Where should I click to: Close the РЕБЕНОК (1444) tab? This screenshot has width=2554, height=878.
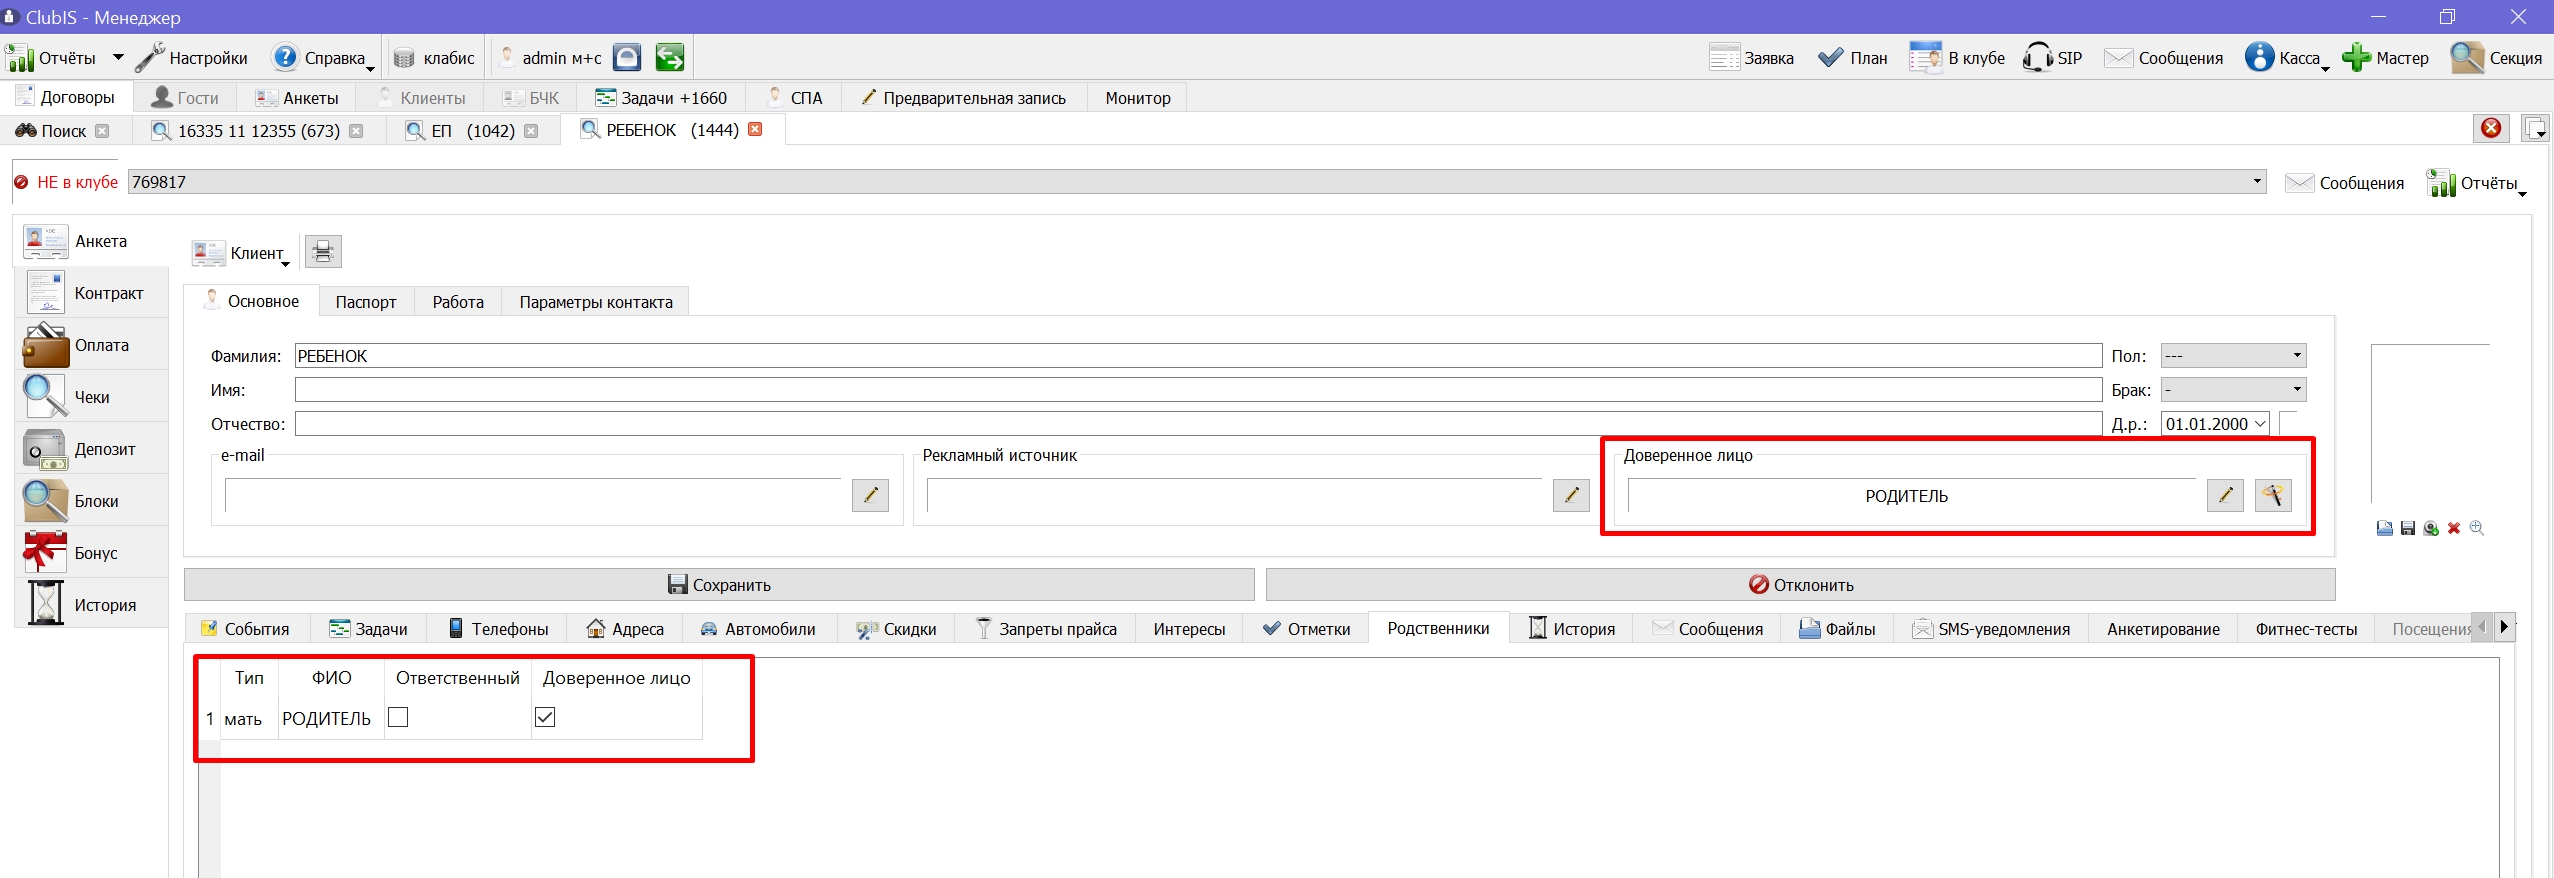pos(755,129)
